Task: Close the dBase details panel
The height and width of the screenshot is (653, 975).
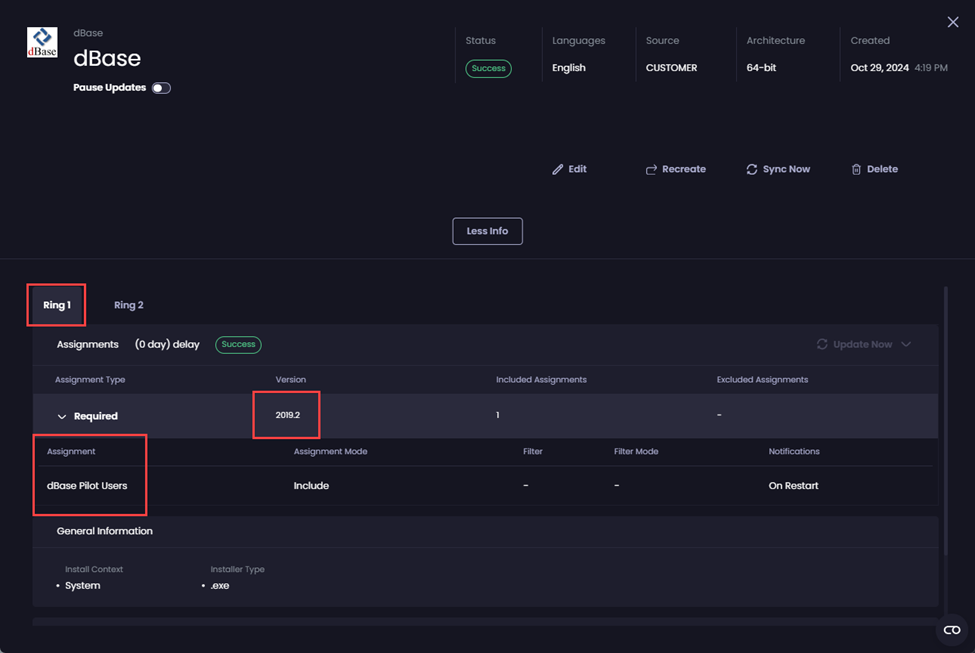Action: [952, 21]
